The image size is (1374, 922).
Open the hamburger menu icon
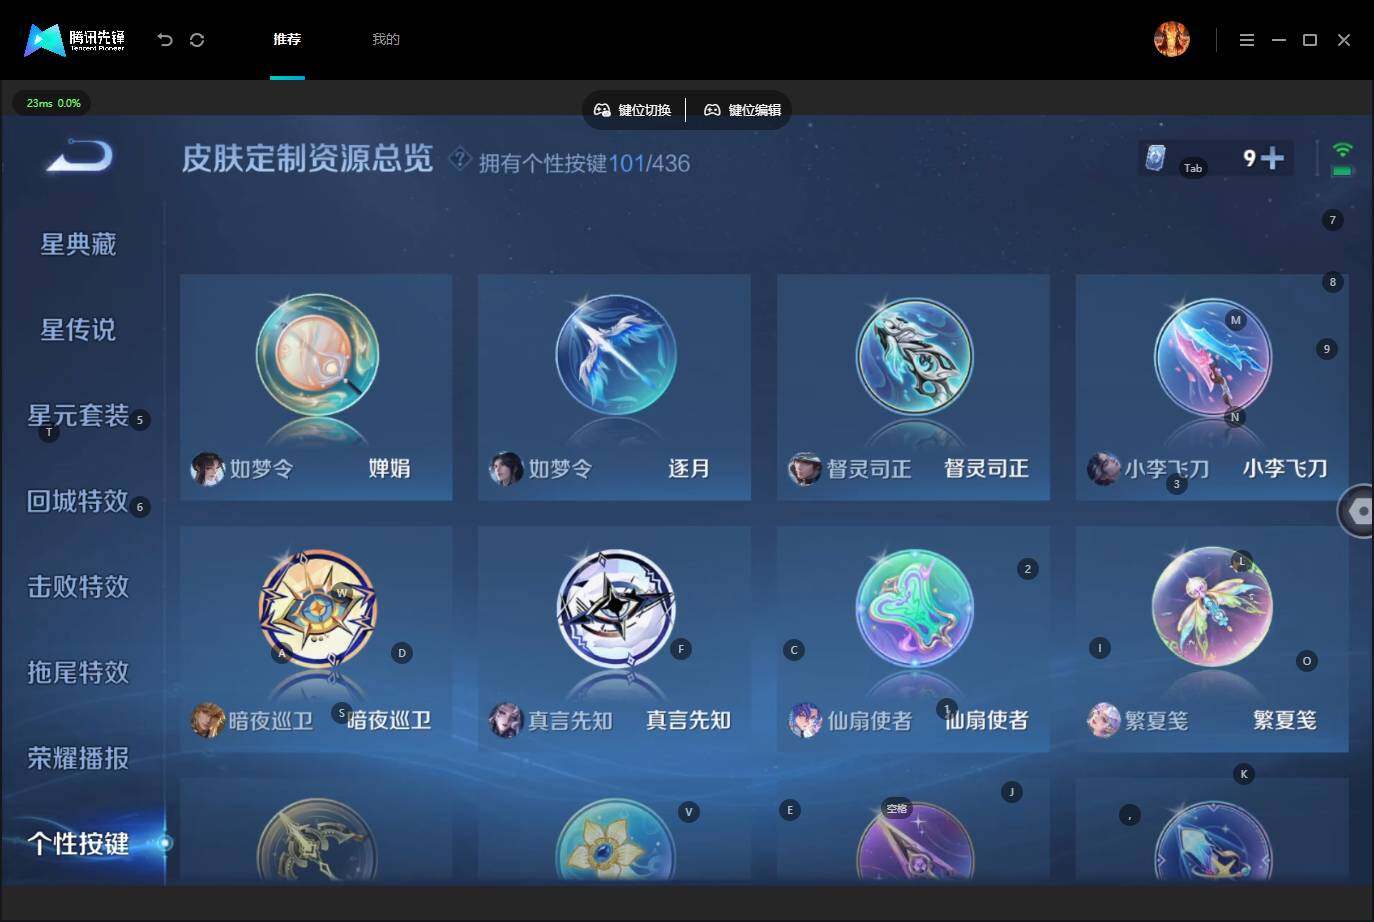pos(1246,40)
